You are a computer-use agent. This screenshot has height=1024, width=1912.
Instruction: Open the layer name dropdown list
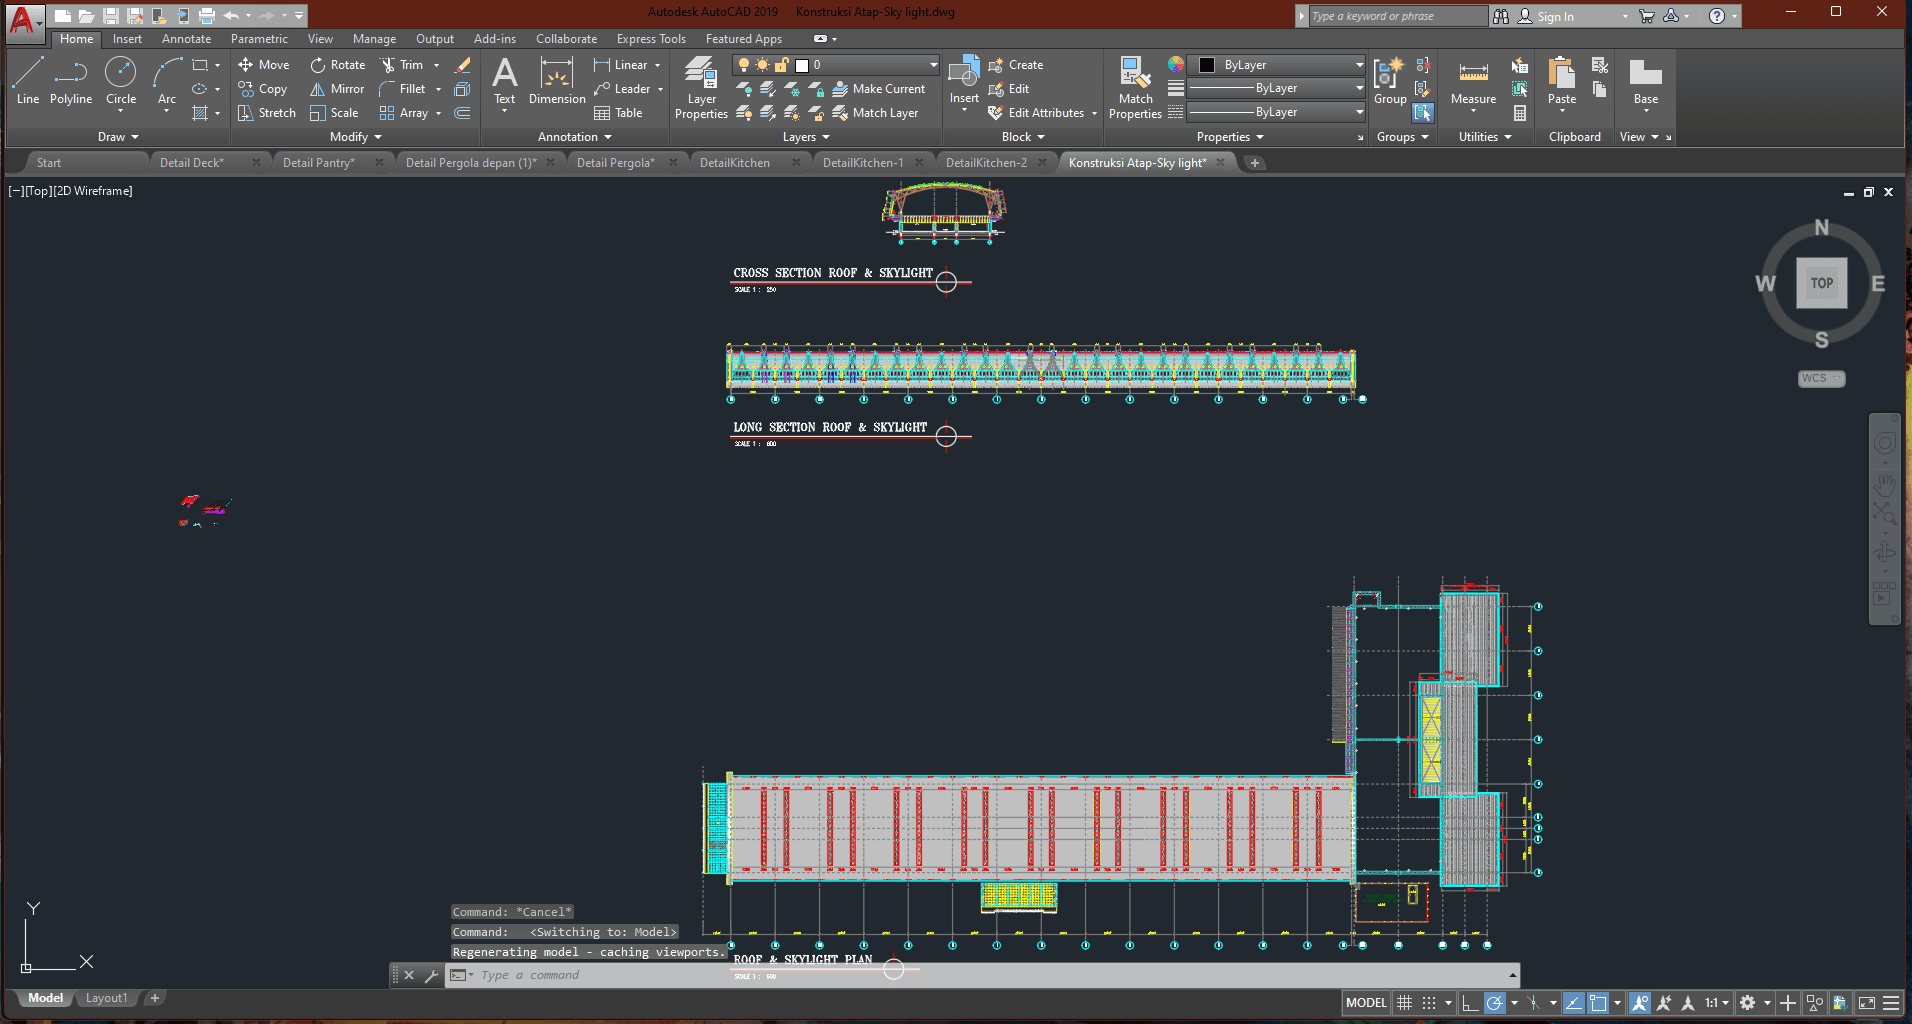(932, 65)
